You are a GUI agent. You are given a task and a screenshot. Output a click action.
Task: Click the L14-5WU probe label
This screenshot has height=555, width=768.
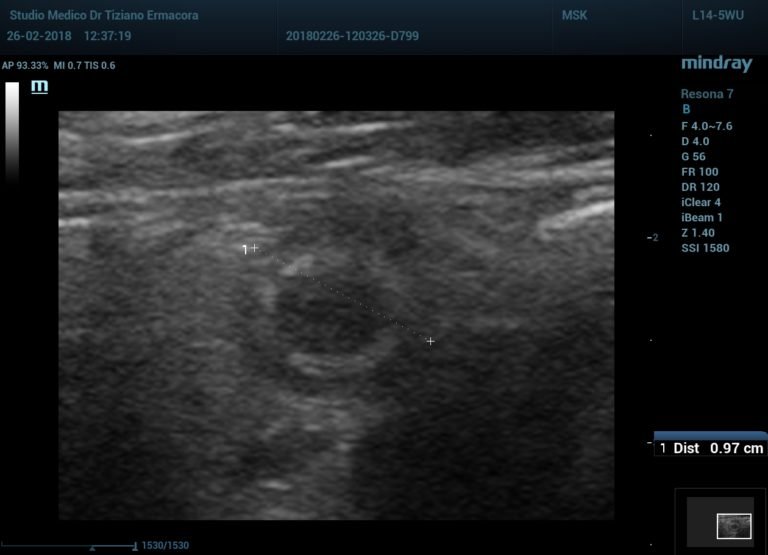click(716, 16)
